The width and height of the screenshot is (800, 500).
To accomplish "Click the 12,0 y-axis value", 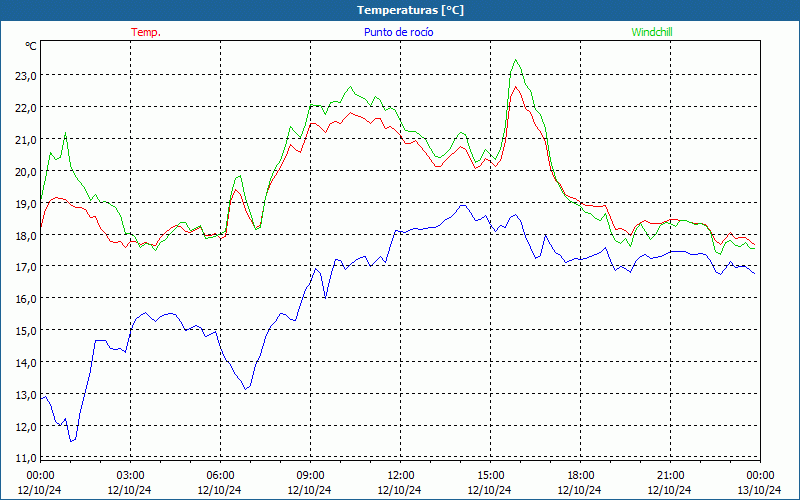I will 26,427.
